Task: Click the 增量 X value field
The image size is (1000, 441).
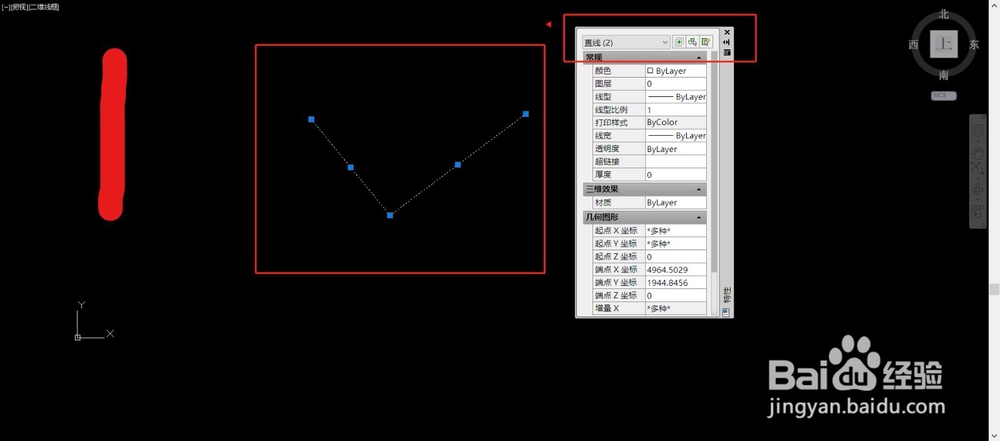Action: pyautogui.click(x=675, y=308)
